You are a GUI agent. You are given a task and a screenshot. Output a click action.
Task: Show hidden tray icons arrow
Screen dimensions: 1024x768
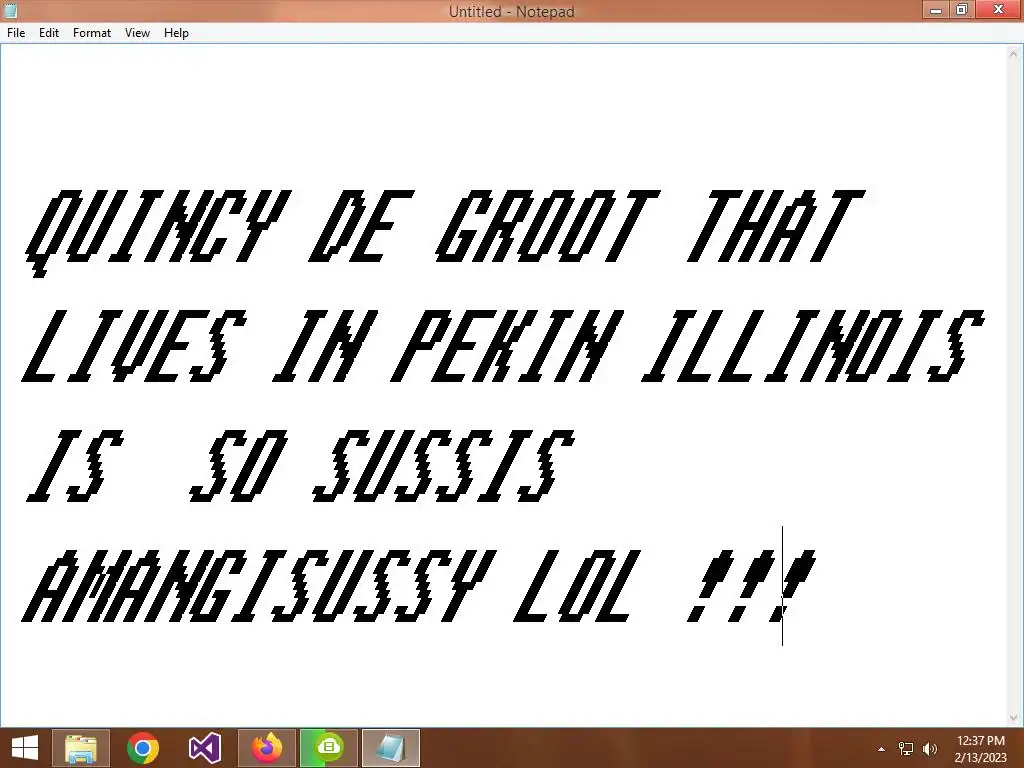pos(881,749)
